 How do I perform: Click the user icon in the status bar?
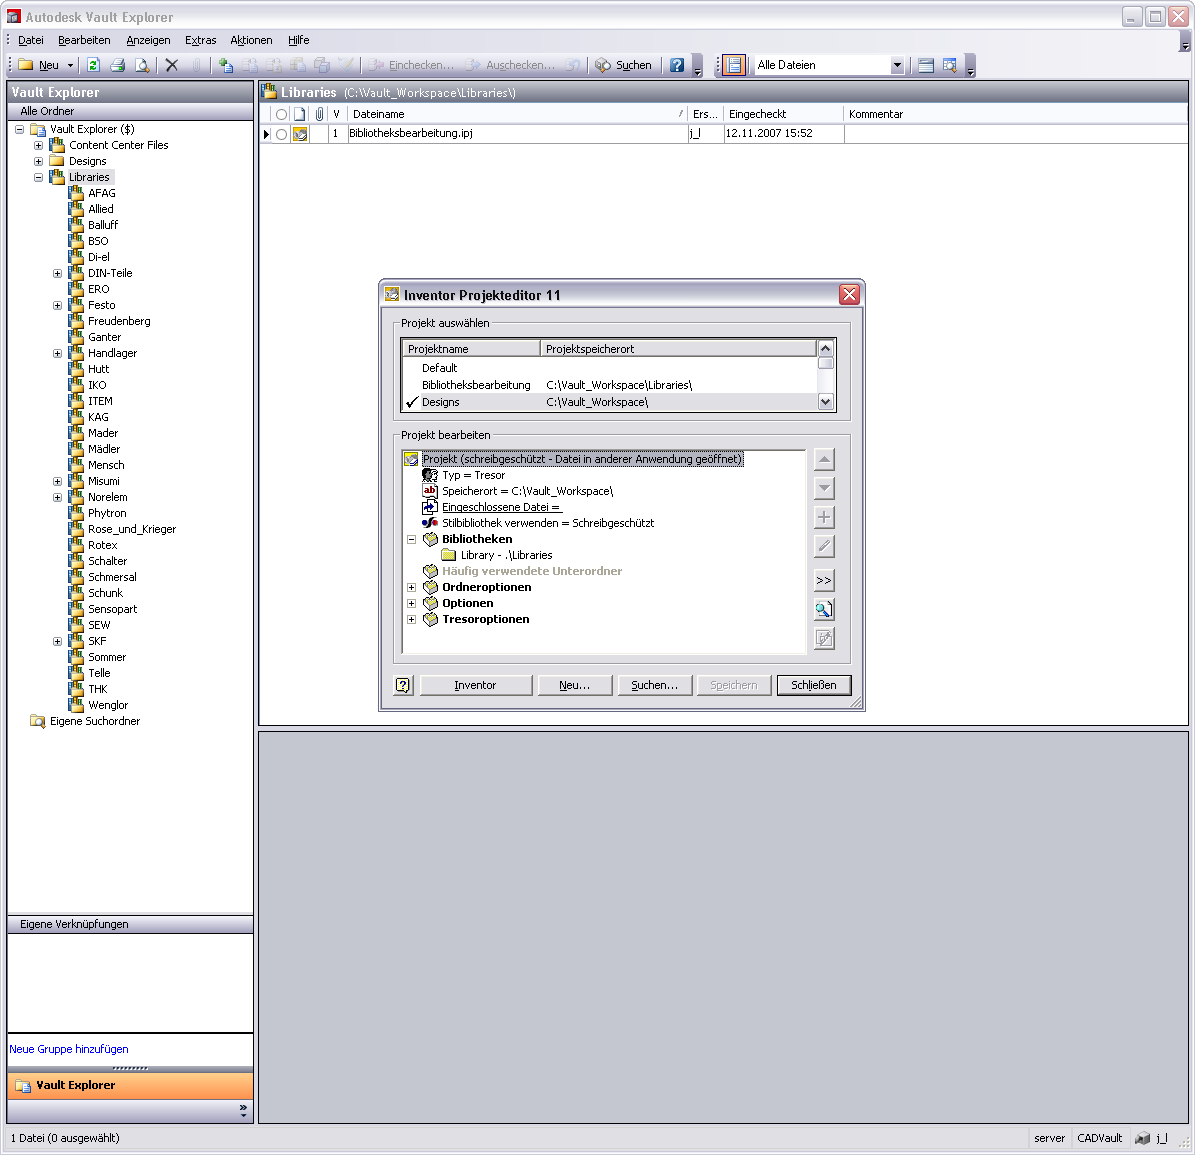tap(1142, 1138)
